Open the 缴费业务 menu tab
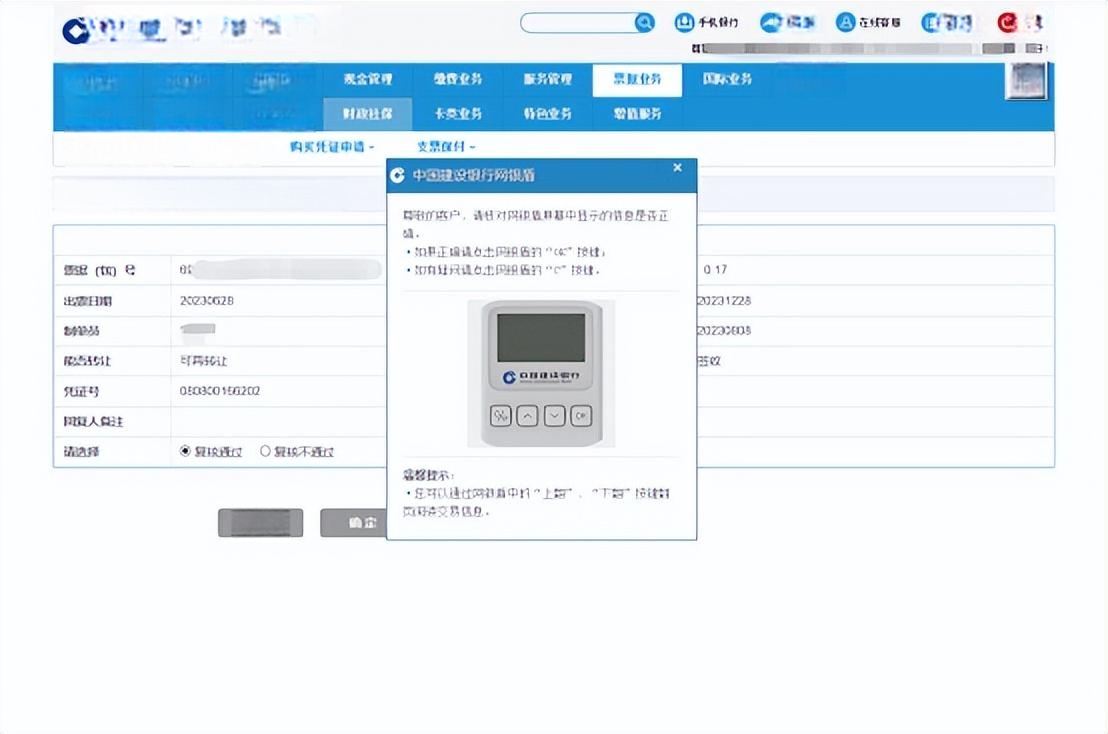The width and height of the screenshot is (1108, 734). [457, 79]
